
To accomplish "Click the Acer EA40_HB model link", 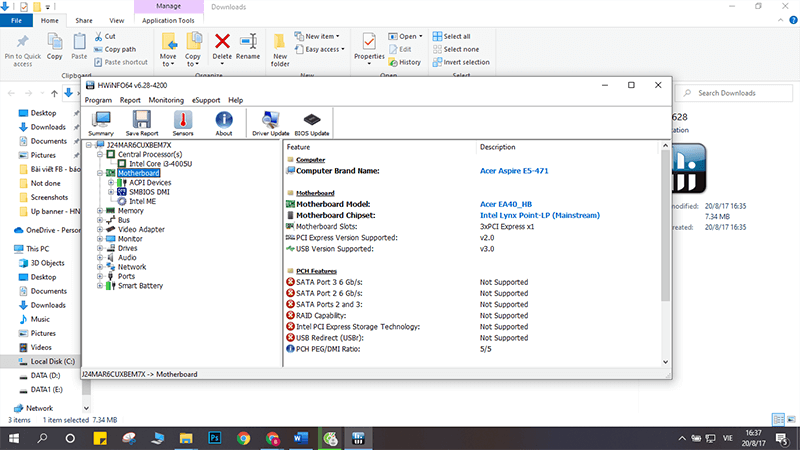I will tap(506, 204).
